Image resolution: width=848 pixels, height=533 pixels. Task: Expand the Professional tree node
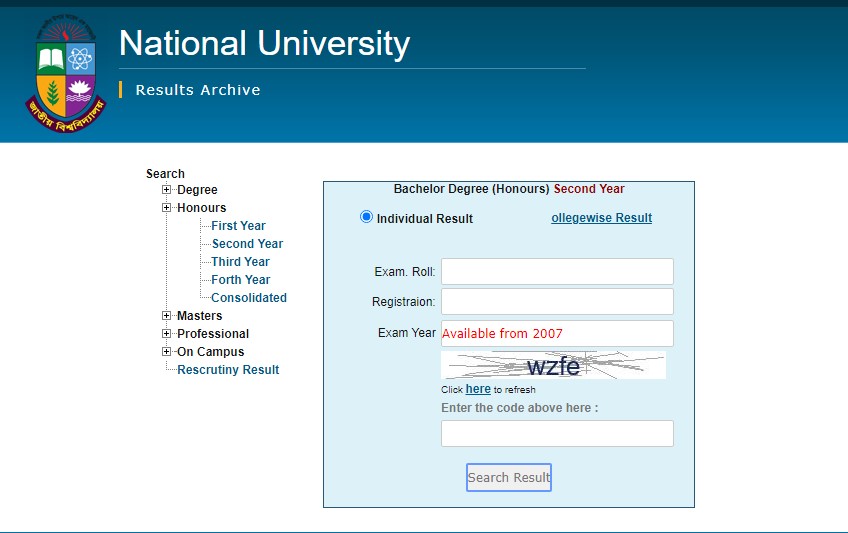167,334
